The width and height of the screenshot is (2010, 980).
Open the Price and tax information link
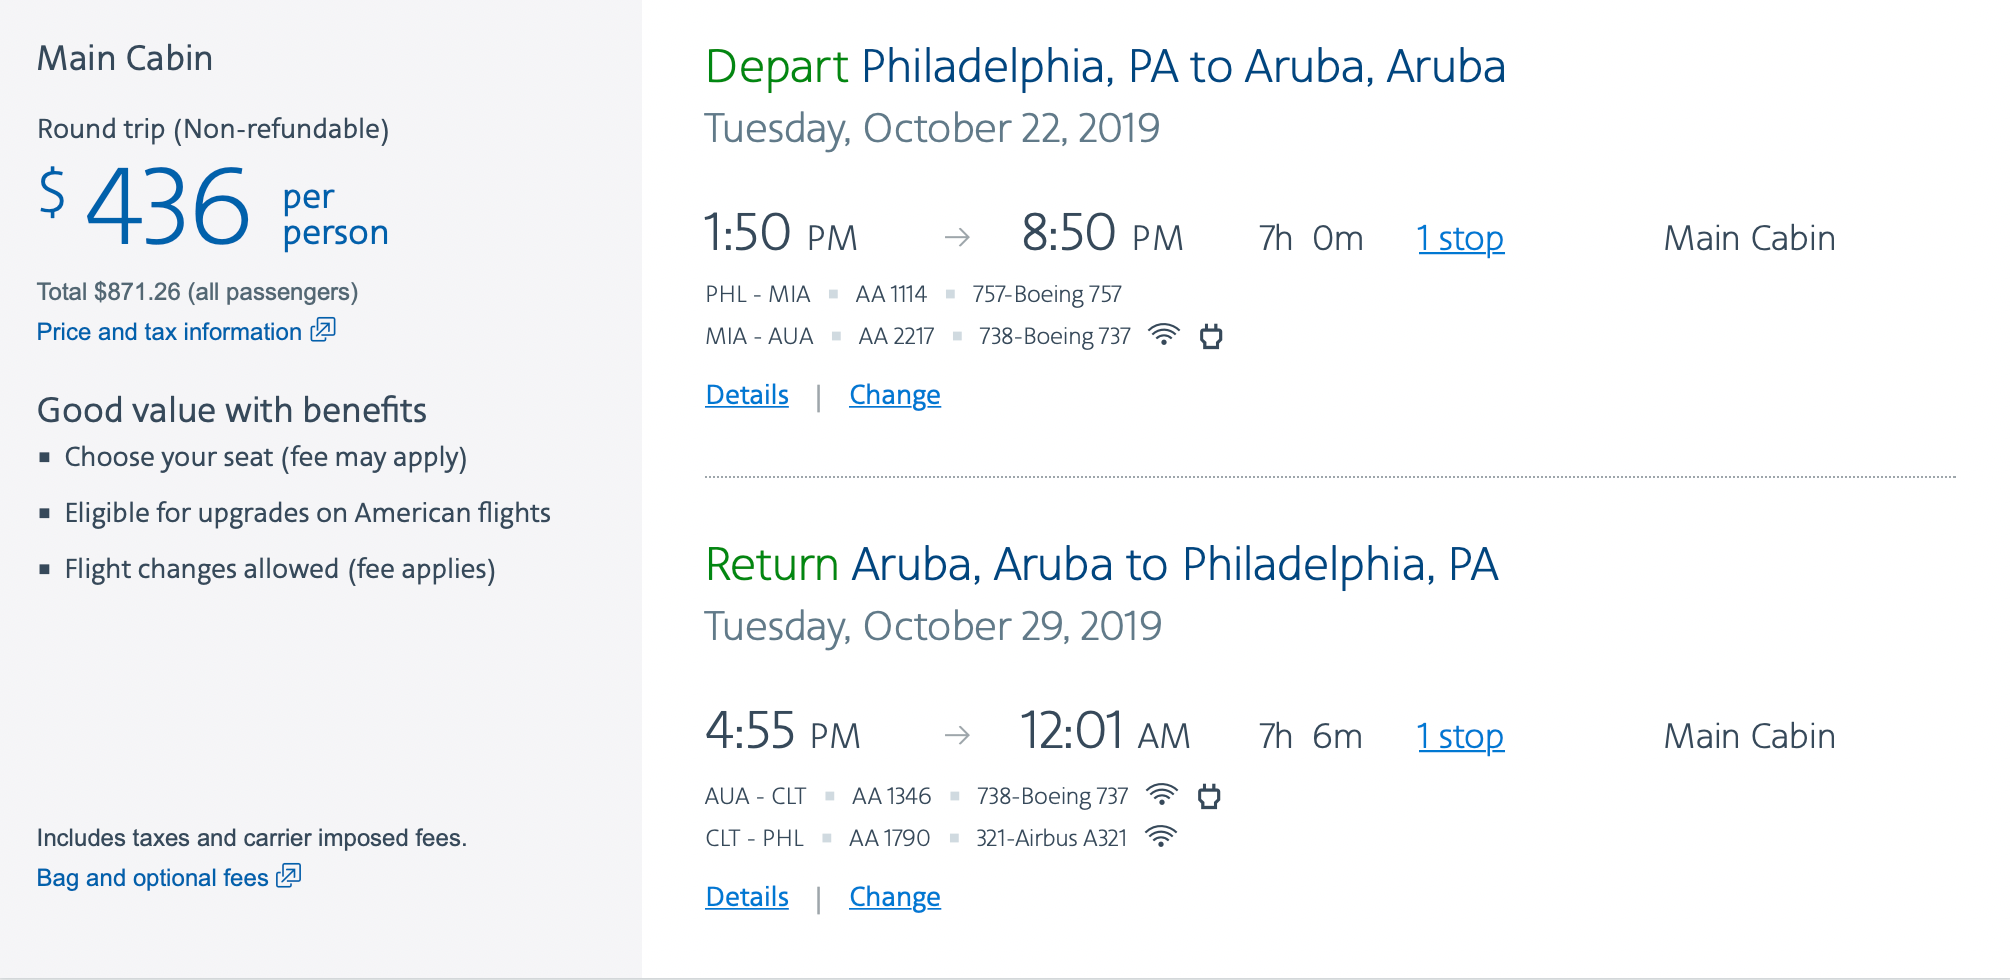tap(169, 332)
